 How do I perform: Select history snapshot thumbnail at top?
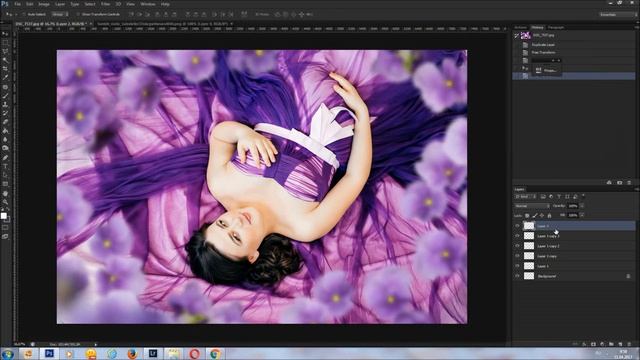point(526,36)
